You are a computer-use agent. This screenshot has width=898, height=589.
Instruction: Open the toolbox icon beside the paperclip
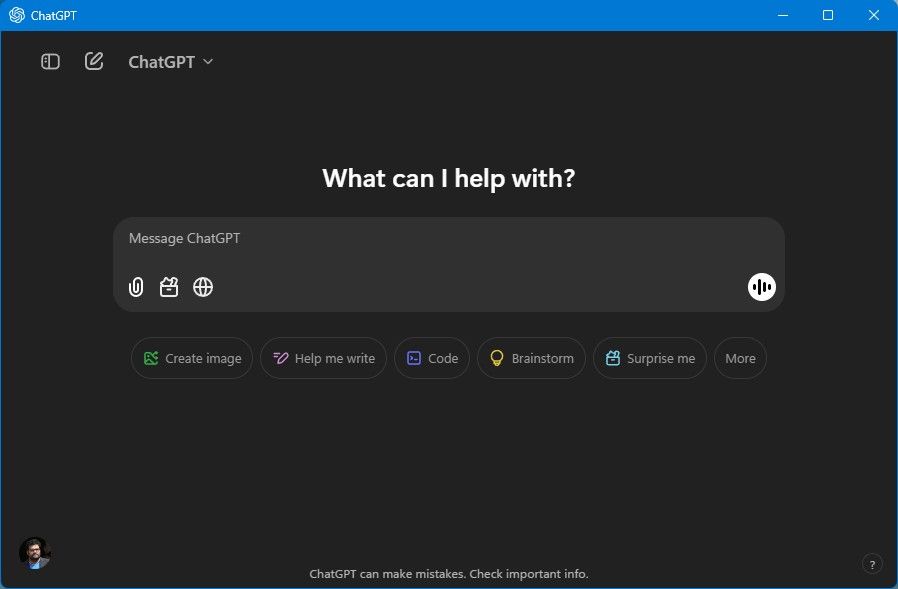[x=169, y=287]
